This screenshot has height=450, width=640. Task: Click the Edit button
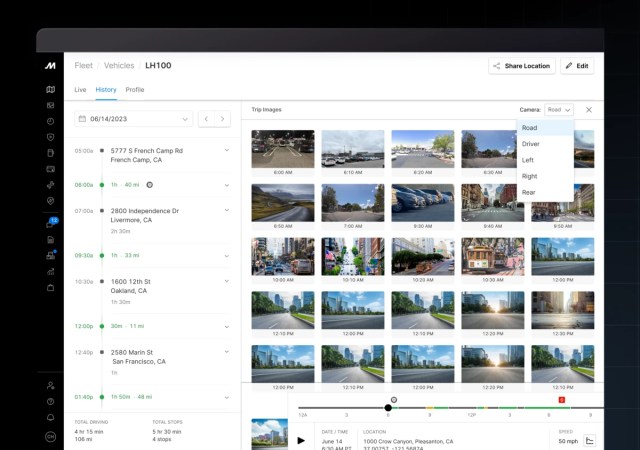pyautogui.click(x=577, y=66)
